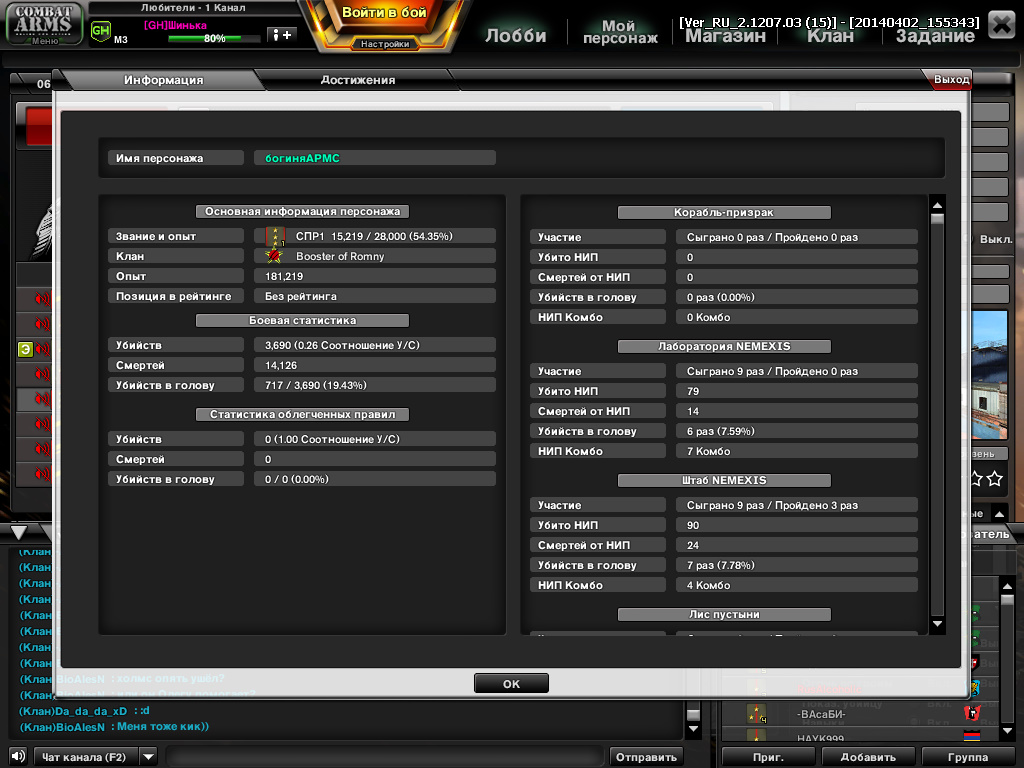
Task: Click the green GH clan emblem
Action: 101,31
